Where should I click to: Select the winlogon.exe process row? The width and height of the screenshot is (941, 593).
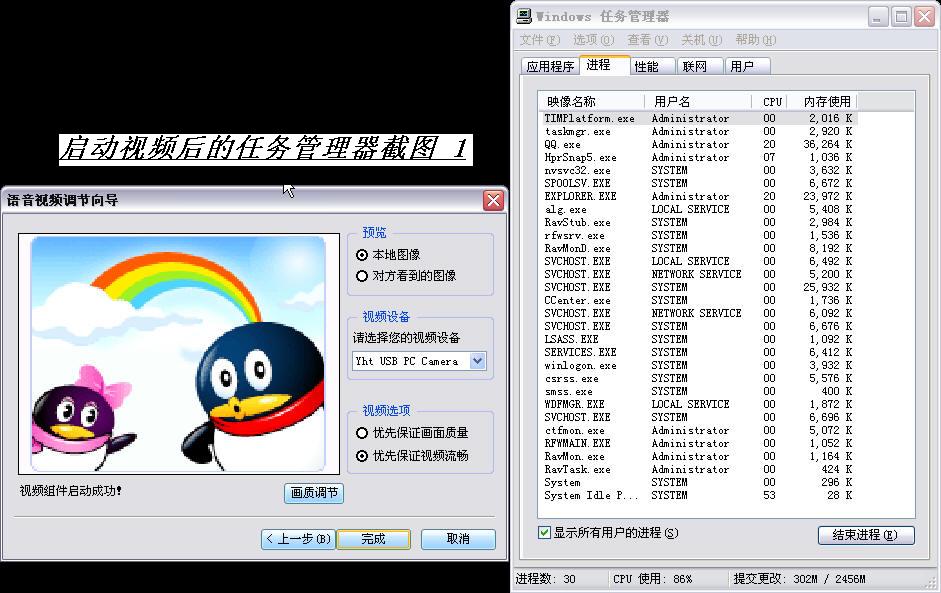(699, 366)
